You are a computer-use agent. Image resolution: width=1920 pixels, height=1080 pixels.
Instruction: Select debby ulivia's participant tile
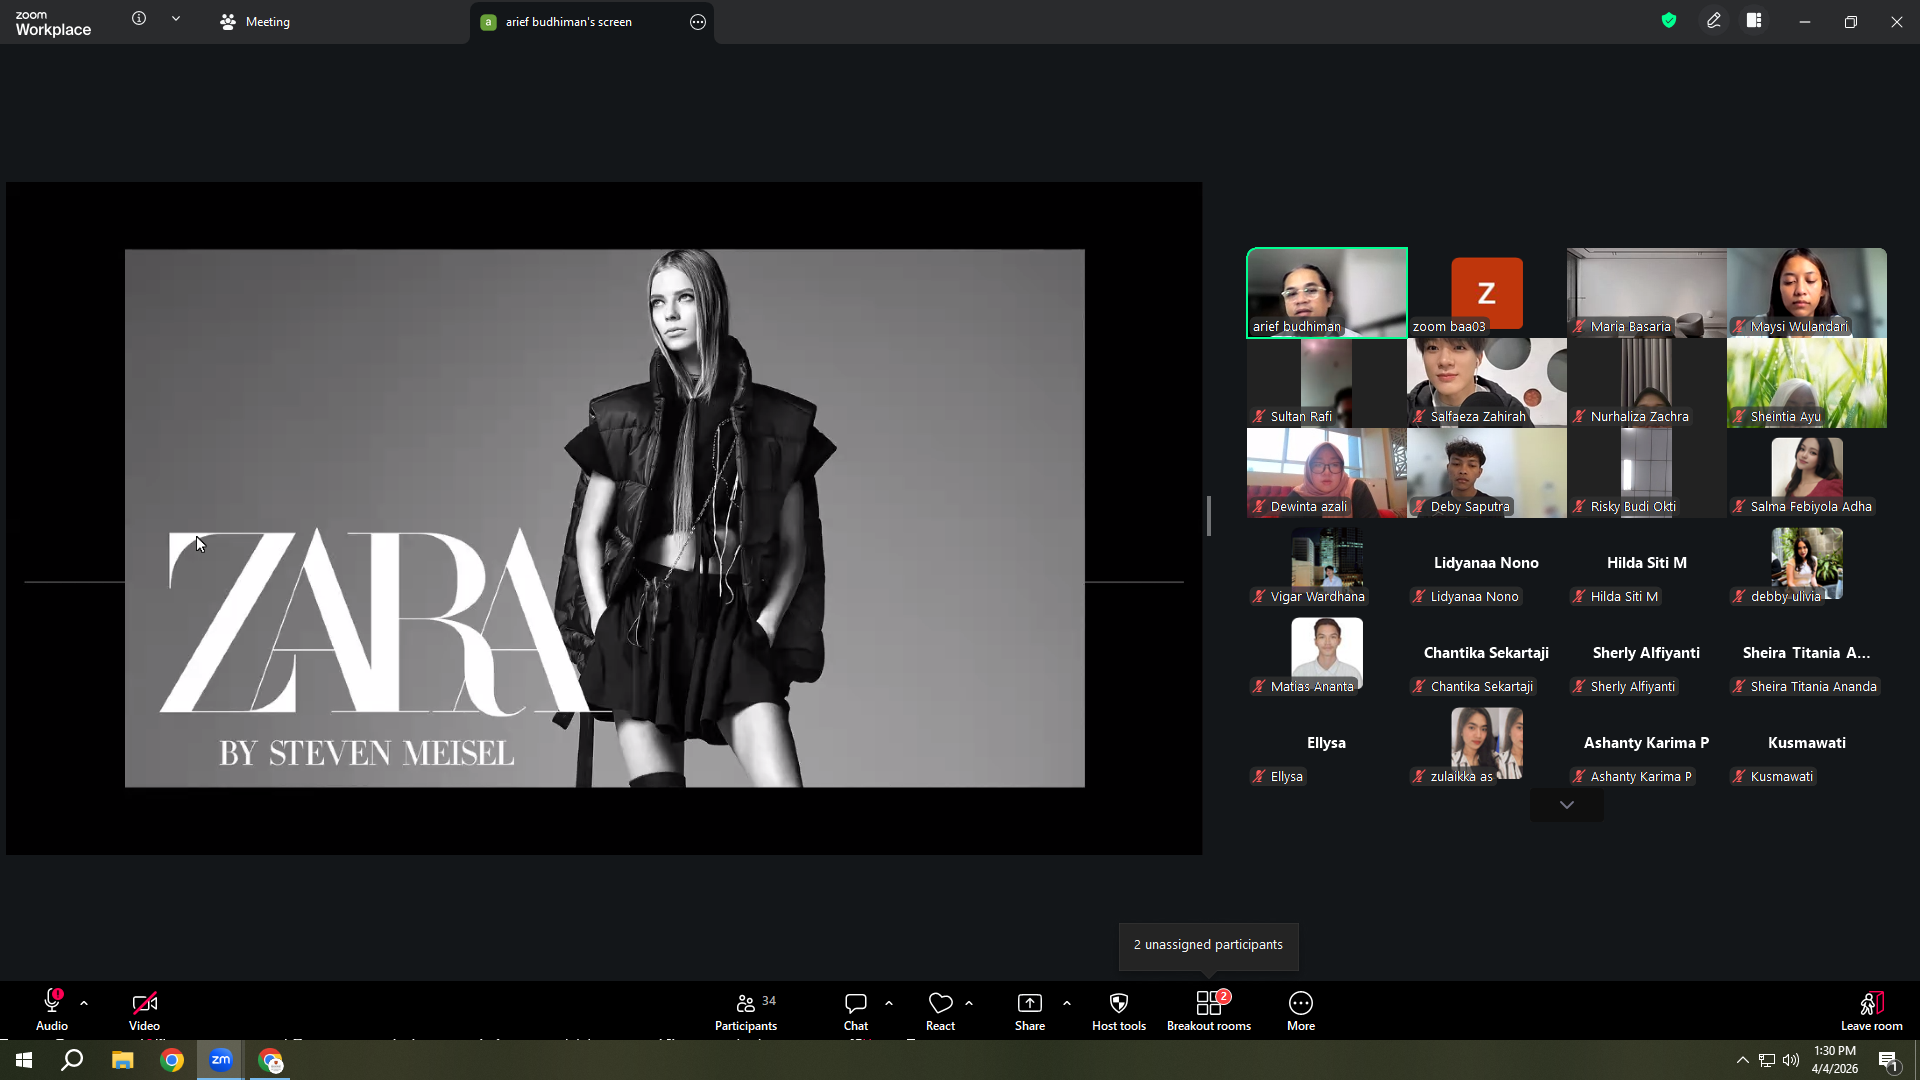pyautogui.click(x=1807, y=563)
